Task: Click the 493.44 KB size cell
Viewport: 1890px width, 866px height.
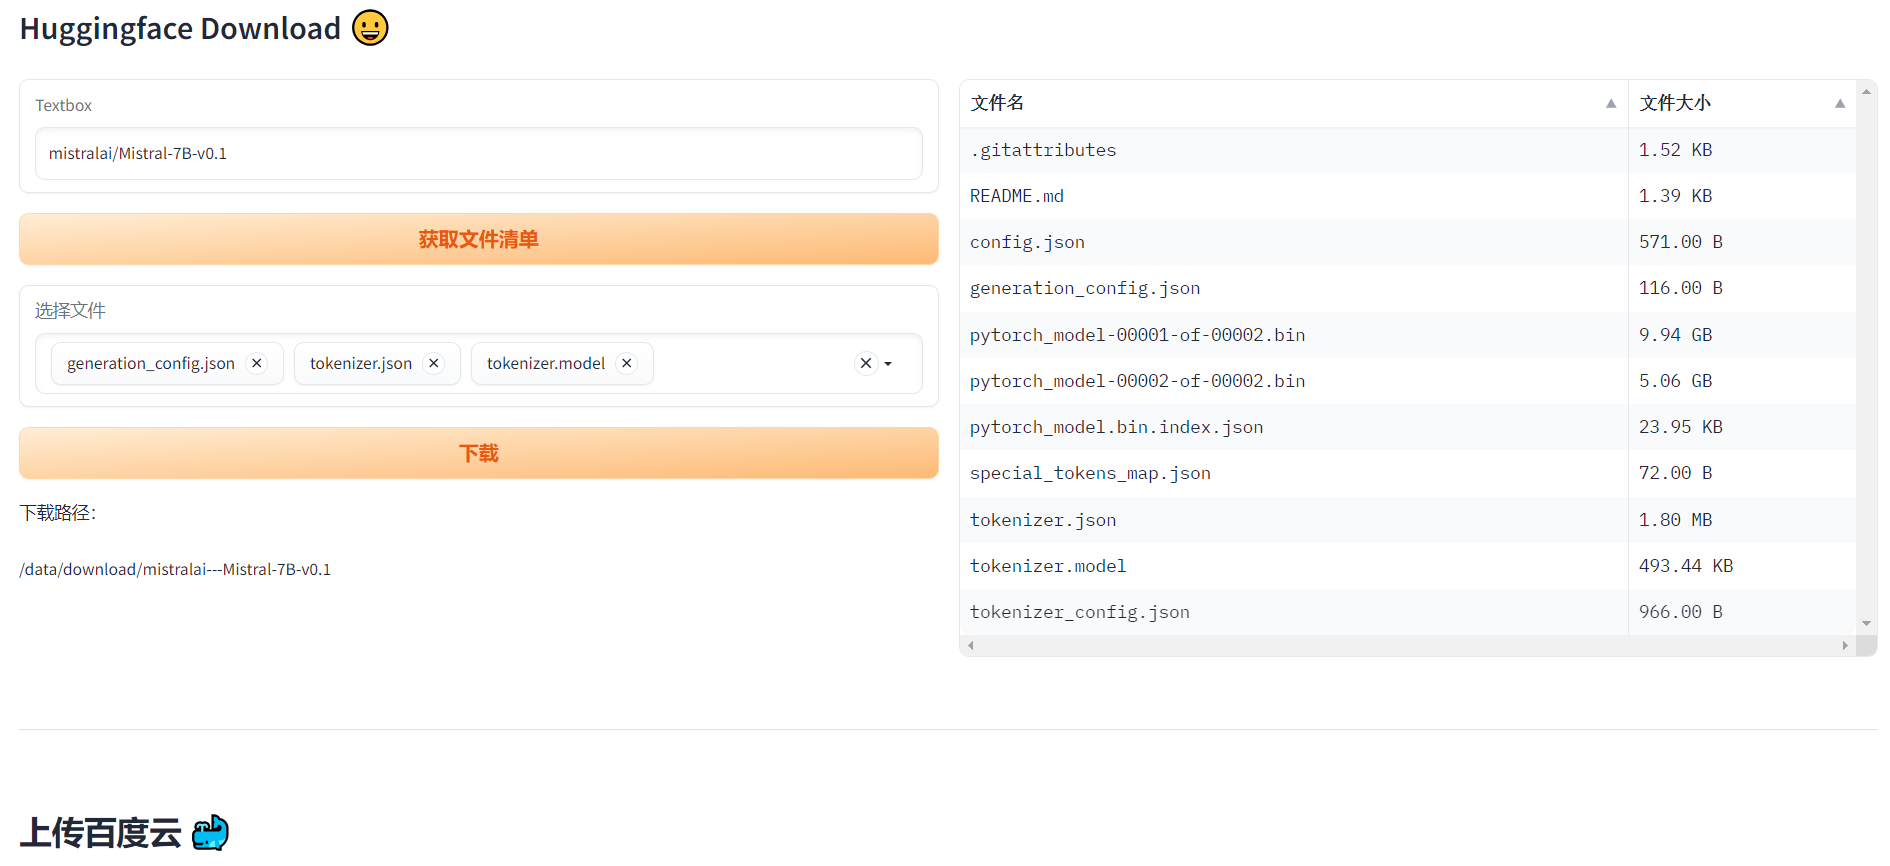Action: (x=1742, y=566)
